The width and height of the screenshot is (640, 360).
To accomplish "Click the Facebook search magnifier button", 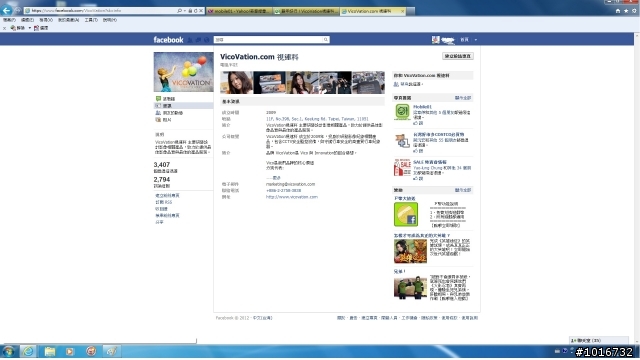I will [326, 40].
